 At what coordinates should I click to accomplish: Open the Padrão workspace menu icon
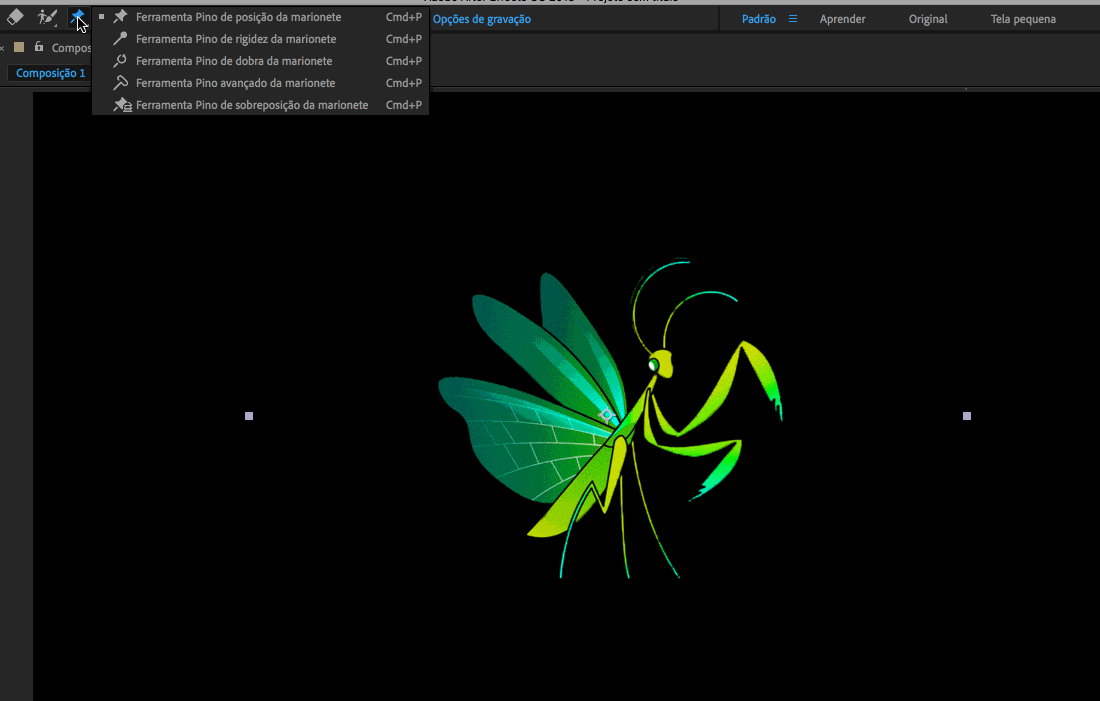793,19
